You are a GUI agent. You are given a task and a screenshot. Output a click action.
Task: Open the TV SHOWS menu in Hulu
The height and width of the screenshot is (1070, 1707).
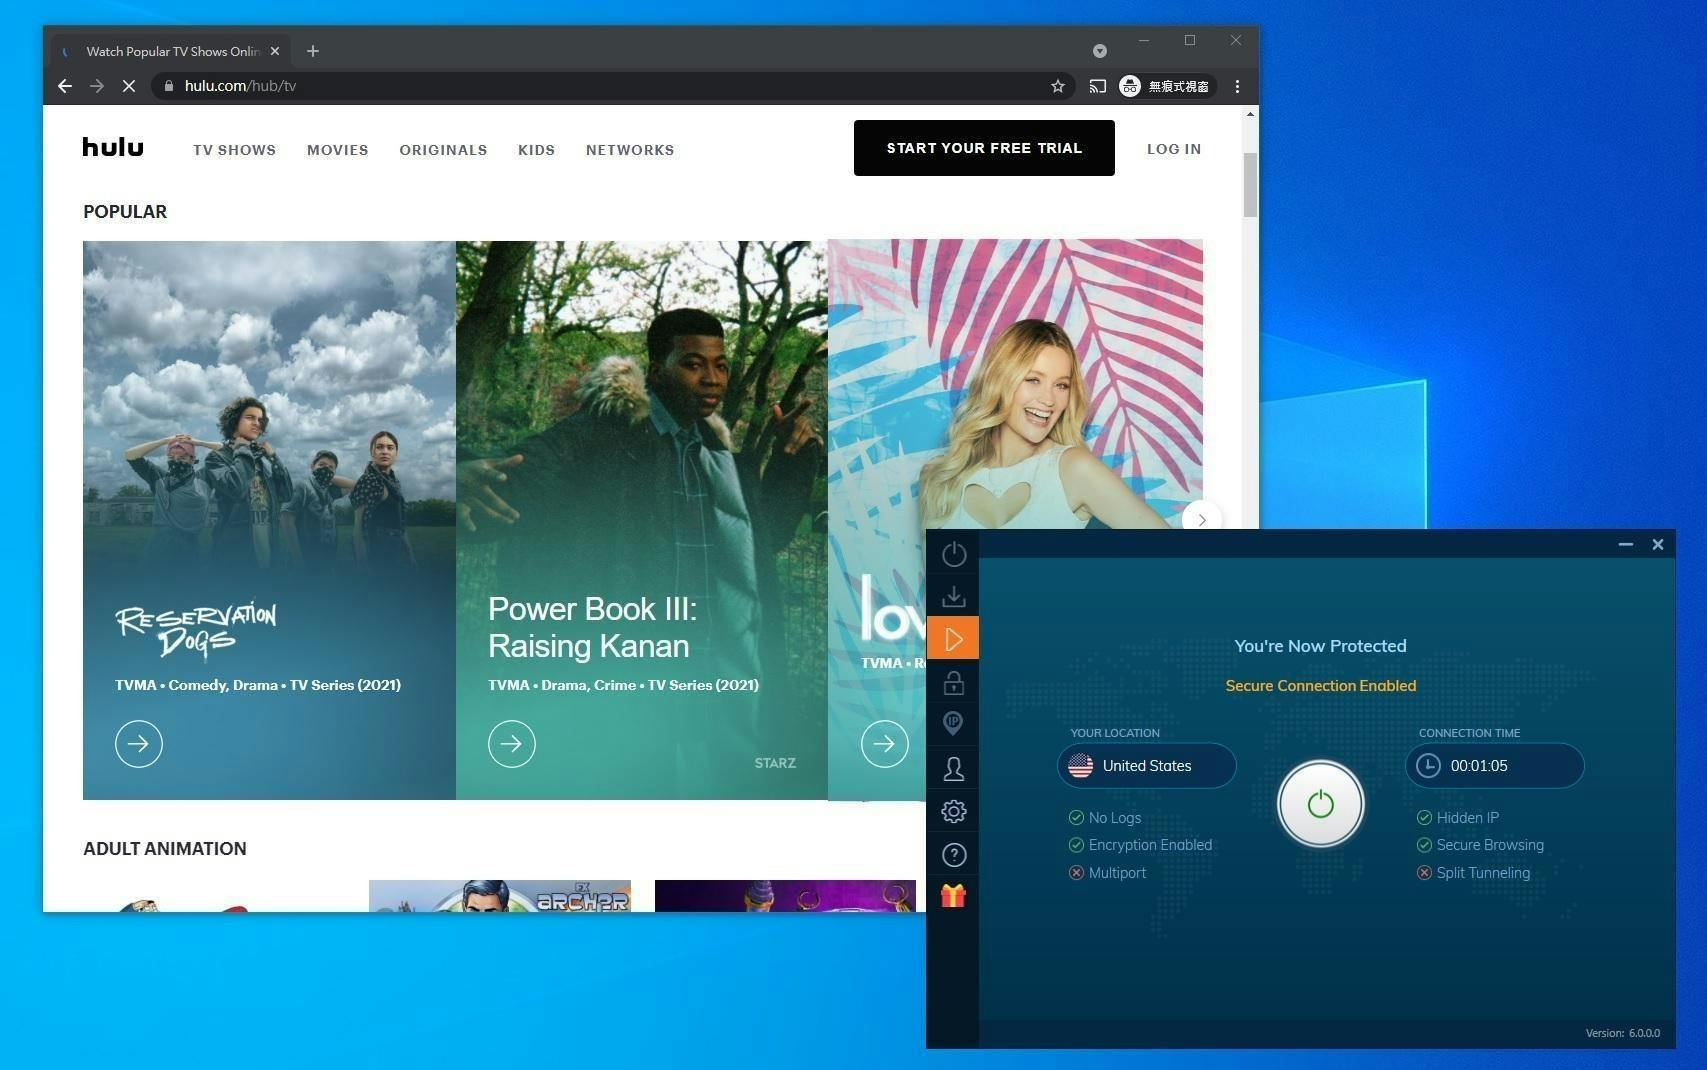click(234, 150)
